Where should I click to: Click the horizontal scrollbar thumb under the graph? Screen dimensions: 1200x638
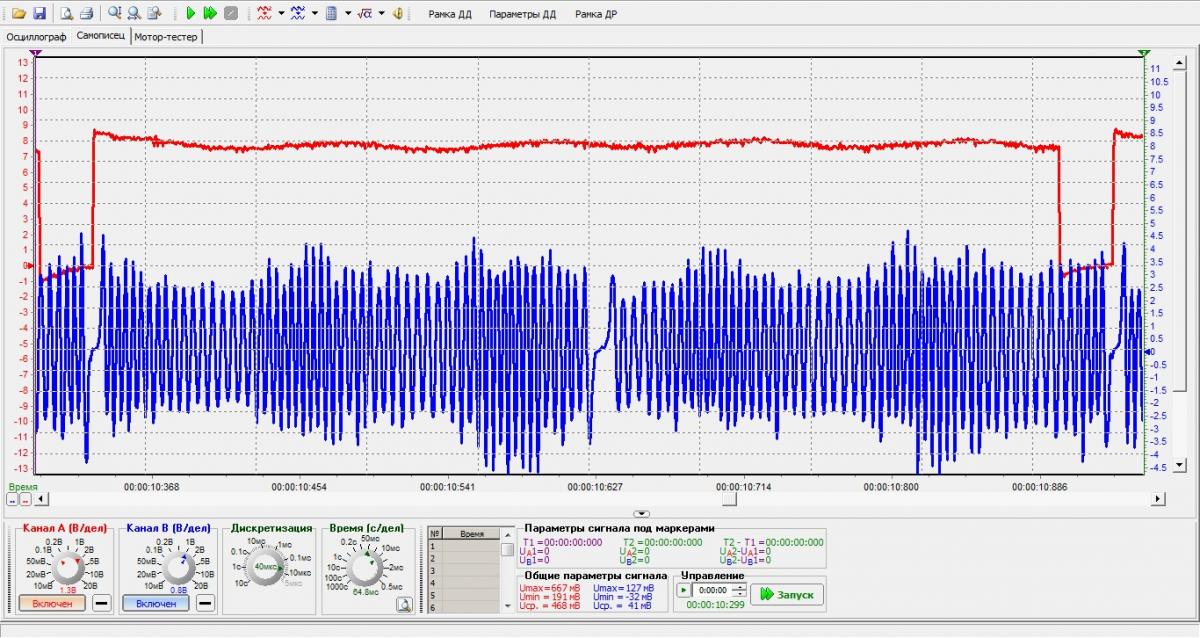pos(730,498)
